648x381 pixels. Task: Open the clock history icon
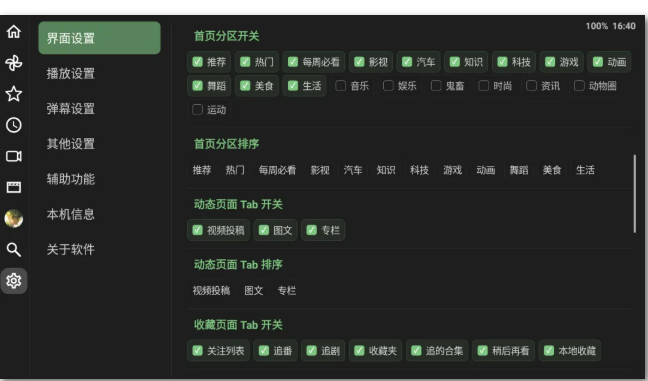(x=14, y=125)
